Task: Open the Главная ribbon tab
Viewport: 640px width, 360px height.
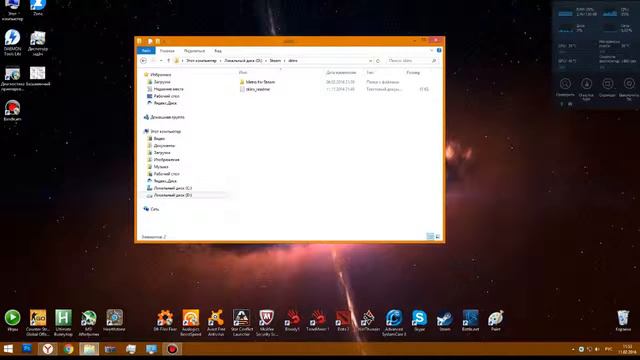Action: coord(167,51)
